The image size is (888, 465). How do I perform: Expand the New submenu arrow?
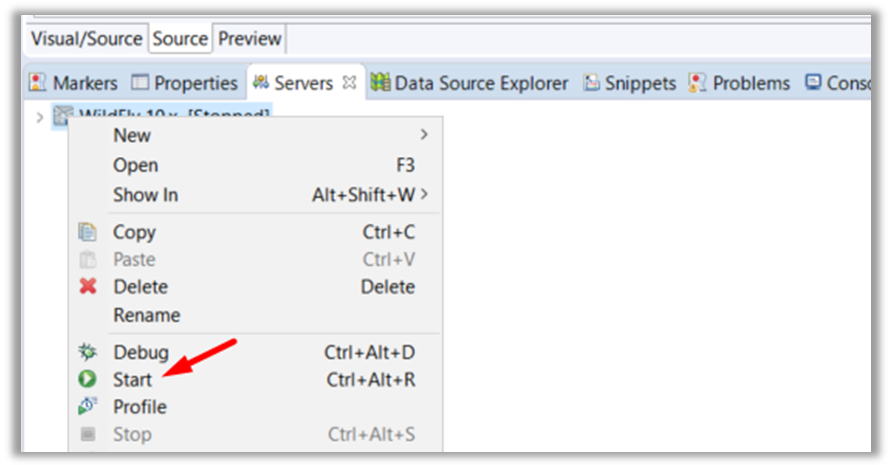(x=424, y=135)
